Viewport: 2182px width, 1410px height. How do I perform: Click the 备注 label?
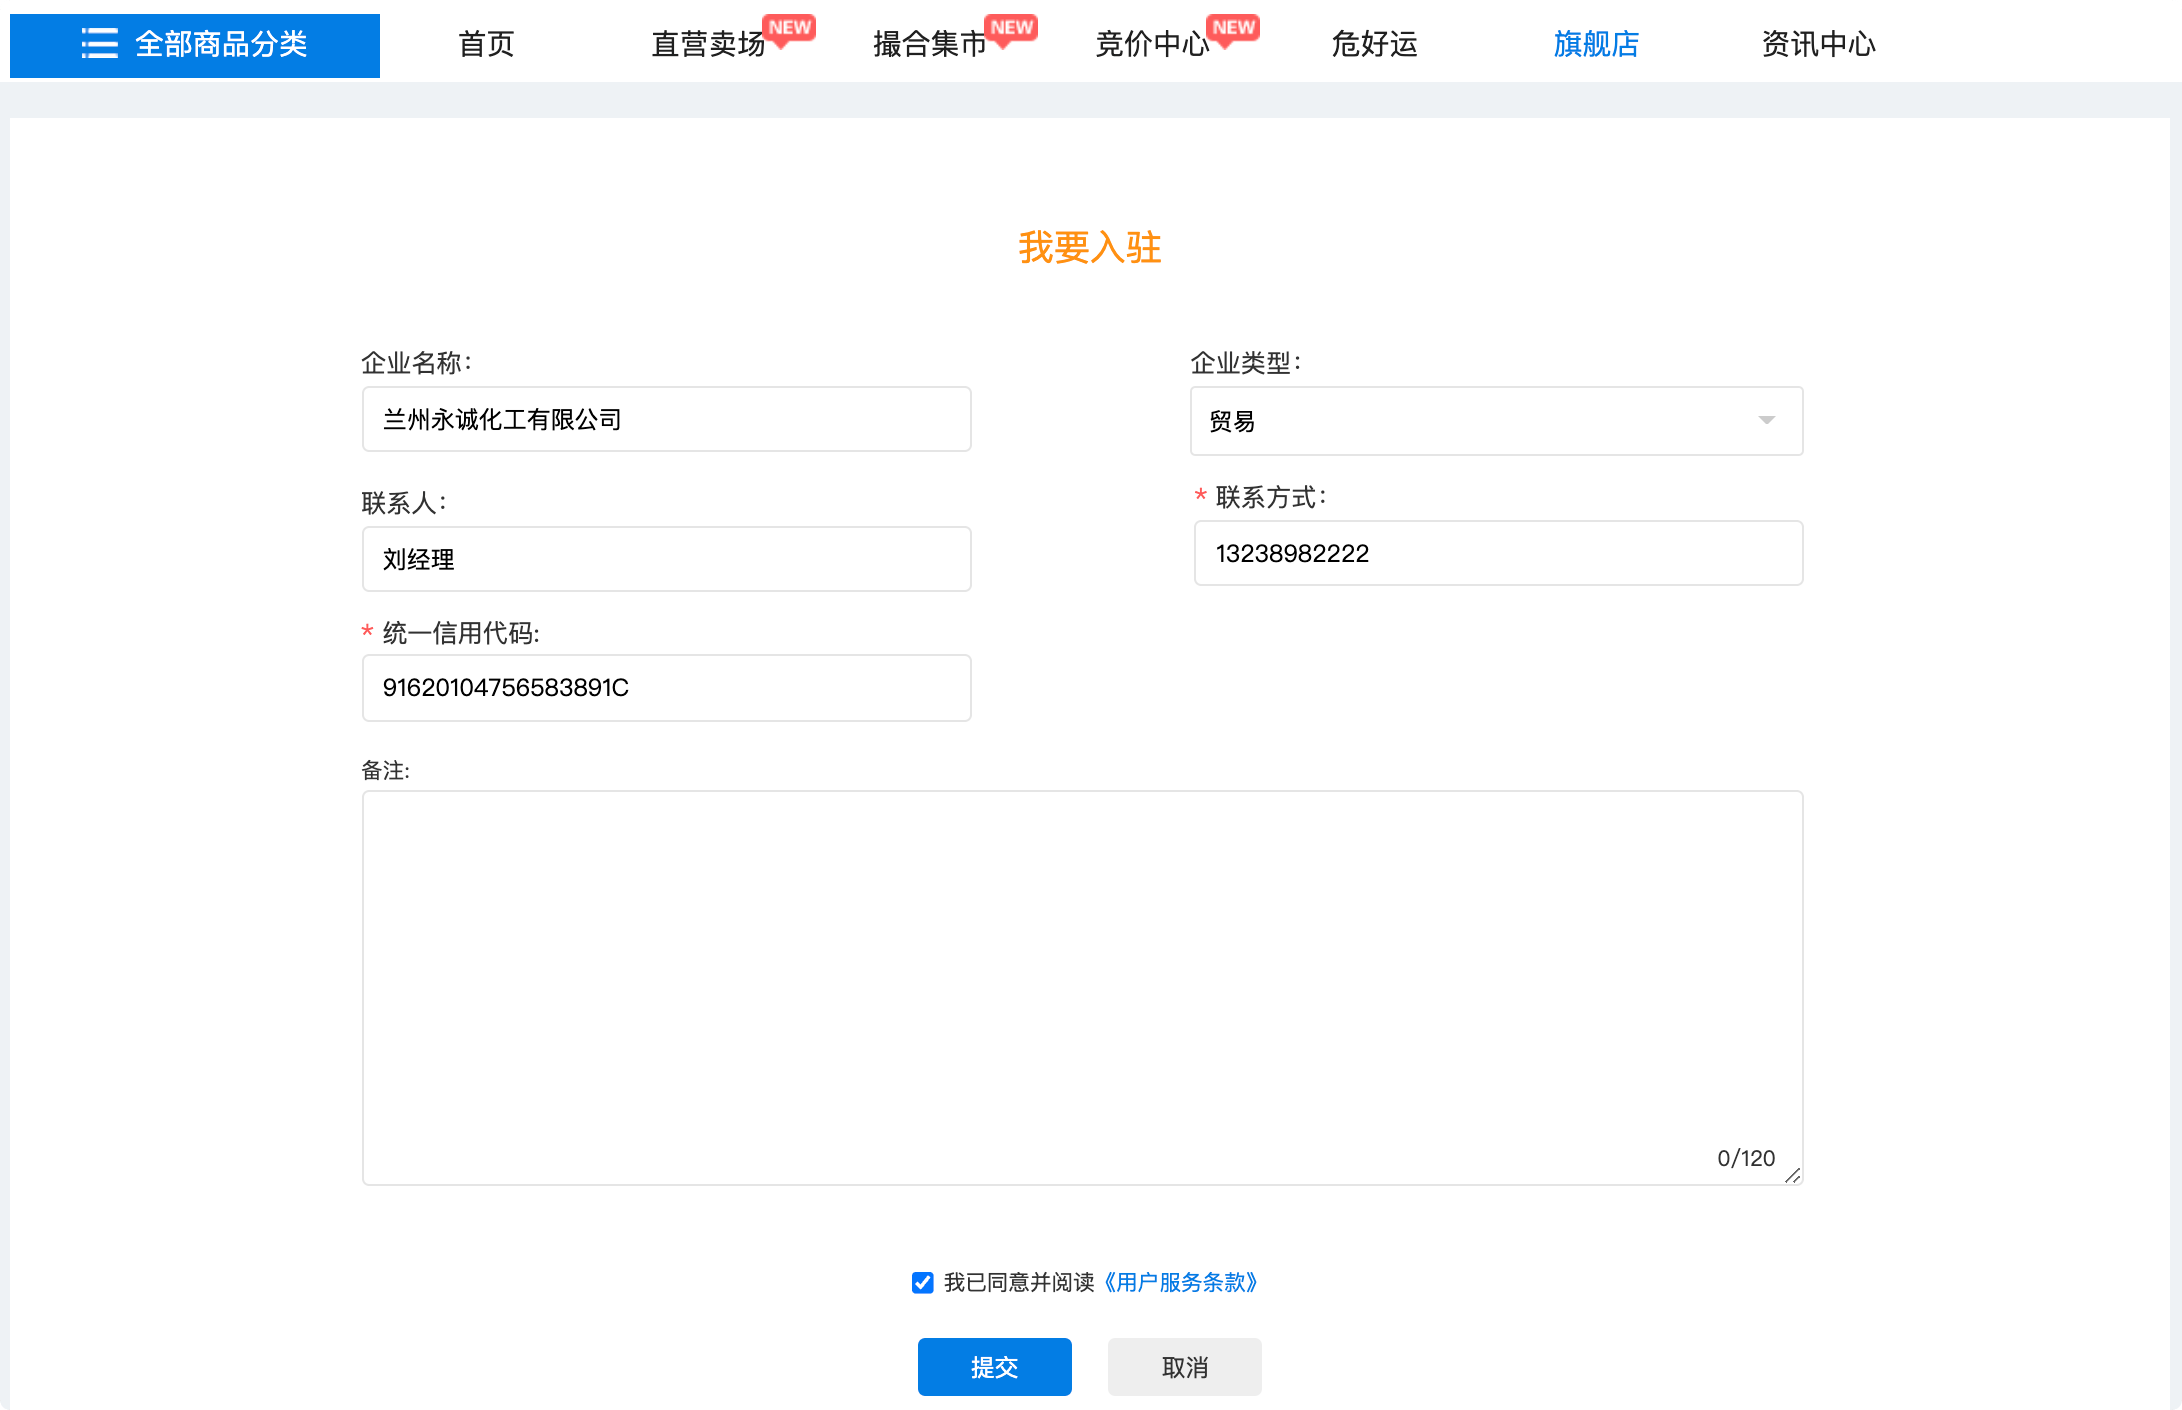(x=385, y=770)
